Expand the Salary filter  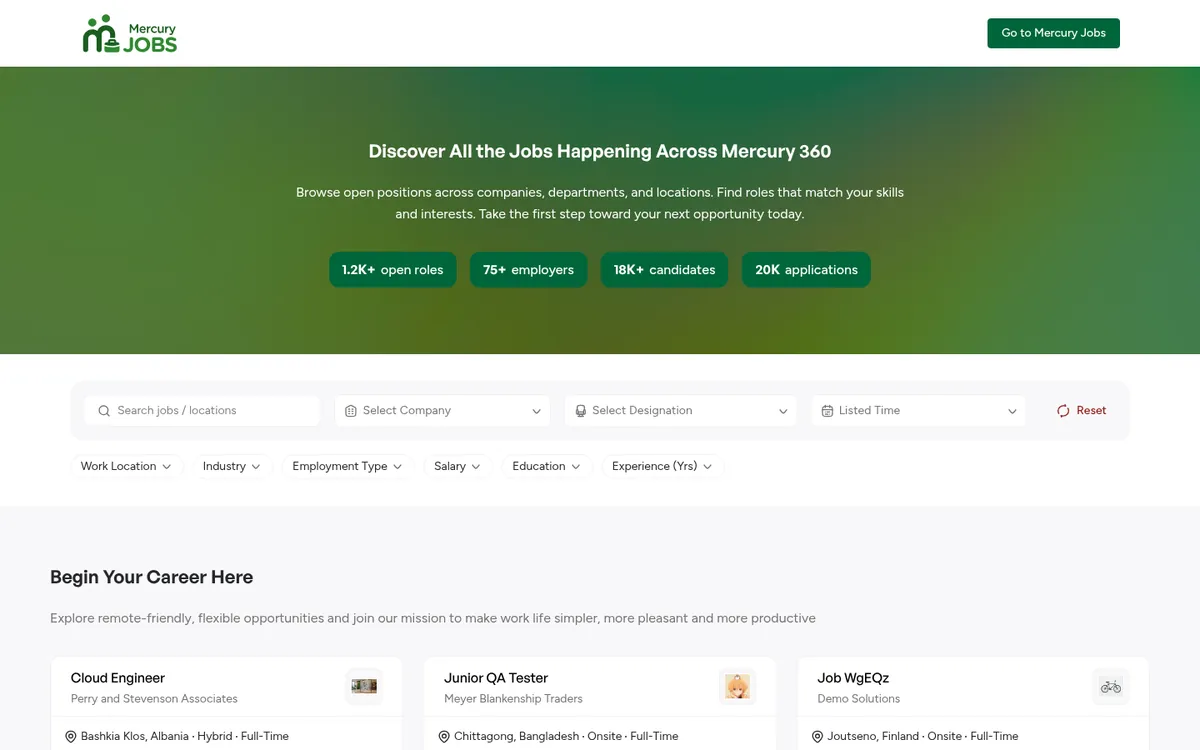[457, 466]
